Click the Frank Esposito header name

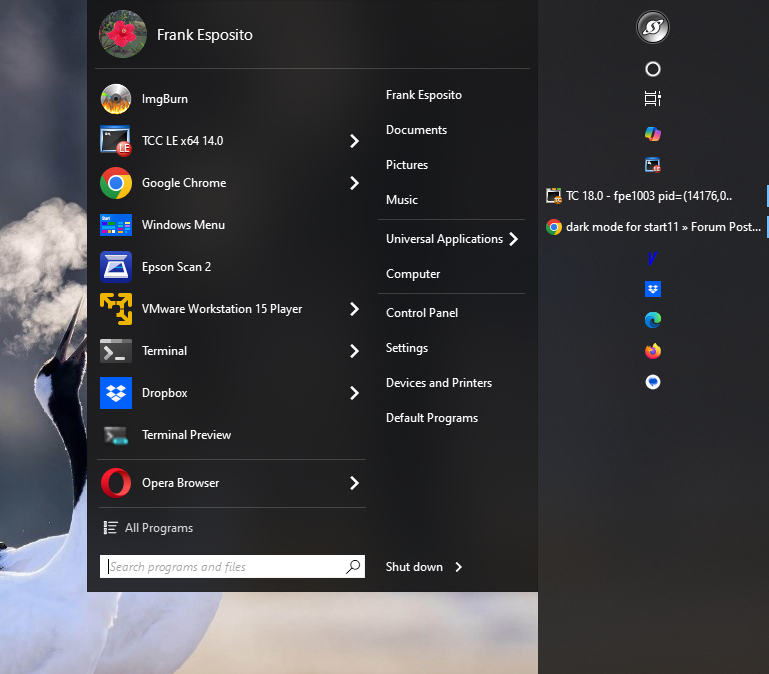205,35
